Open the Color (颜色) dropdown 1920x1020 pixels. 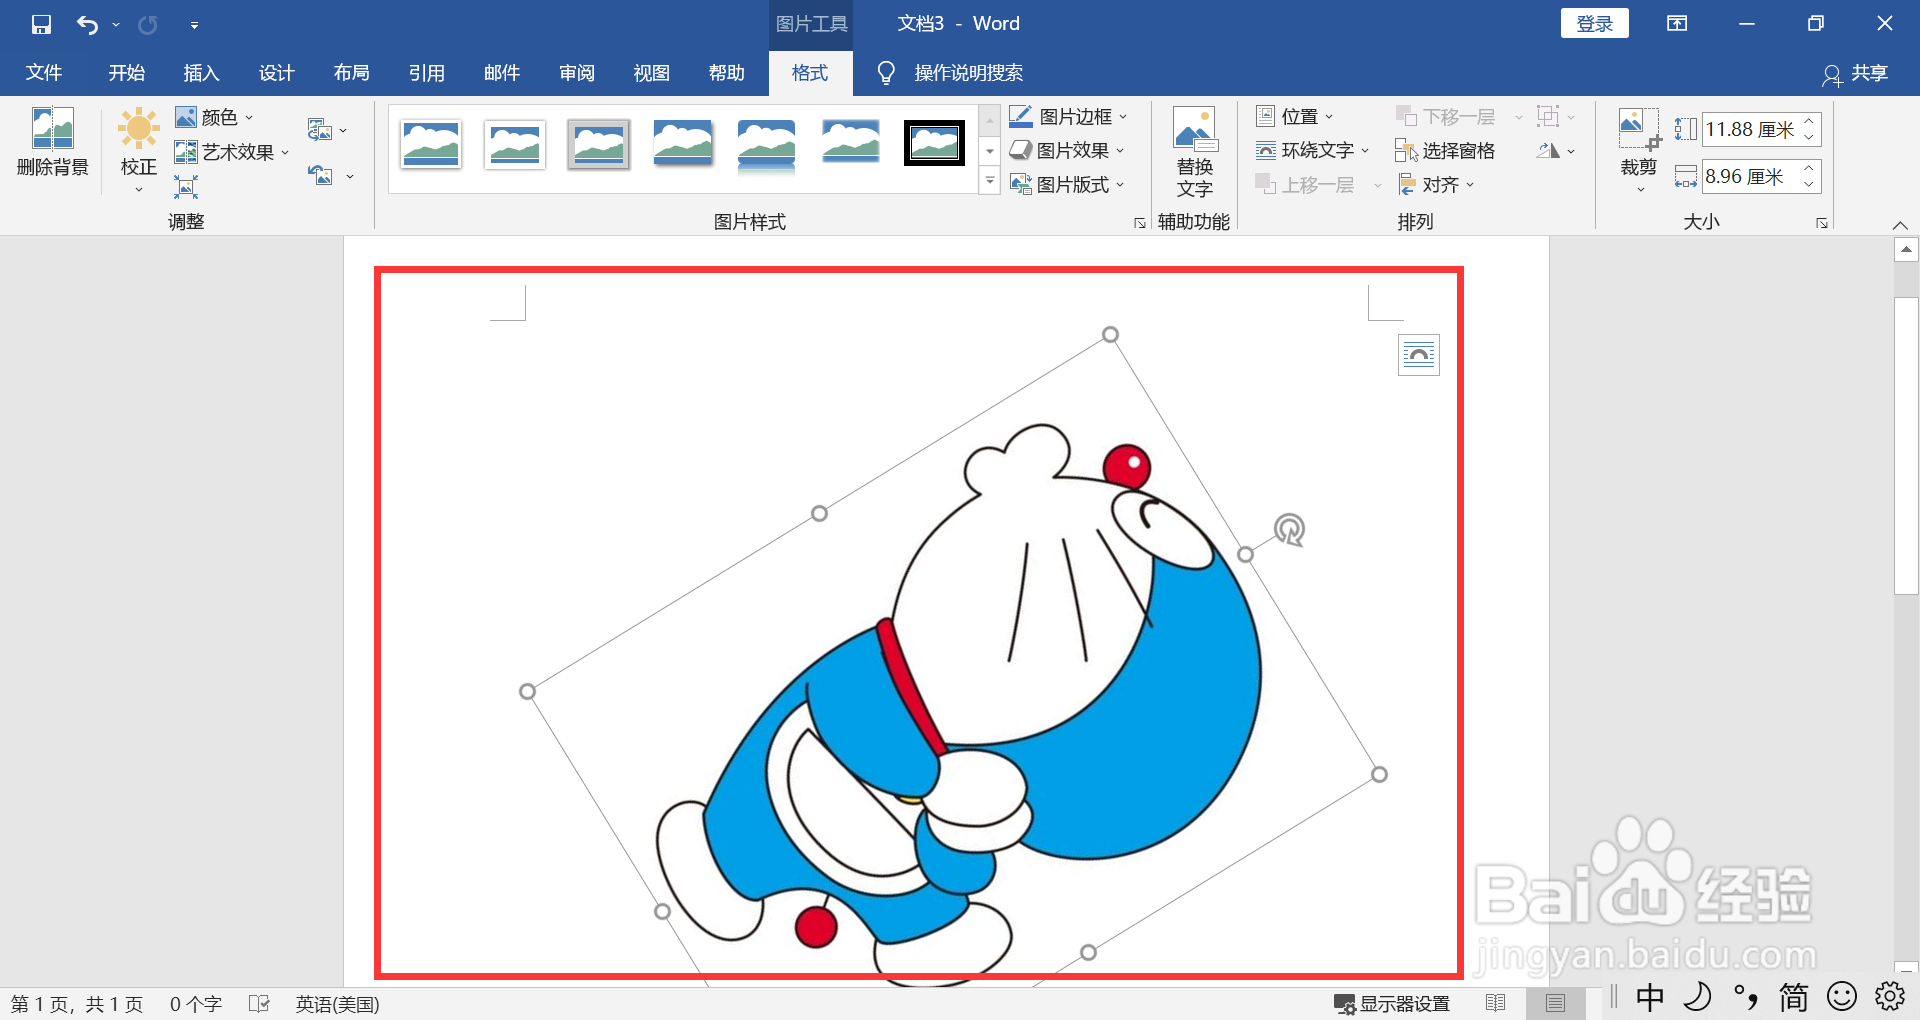(214, 117)
